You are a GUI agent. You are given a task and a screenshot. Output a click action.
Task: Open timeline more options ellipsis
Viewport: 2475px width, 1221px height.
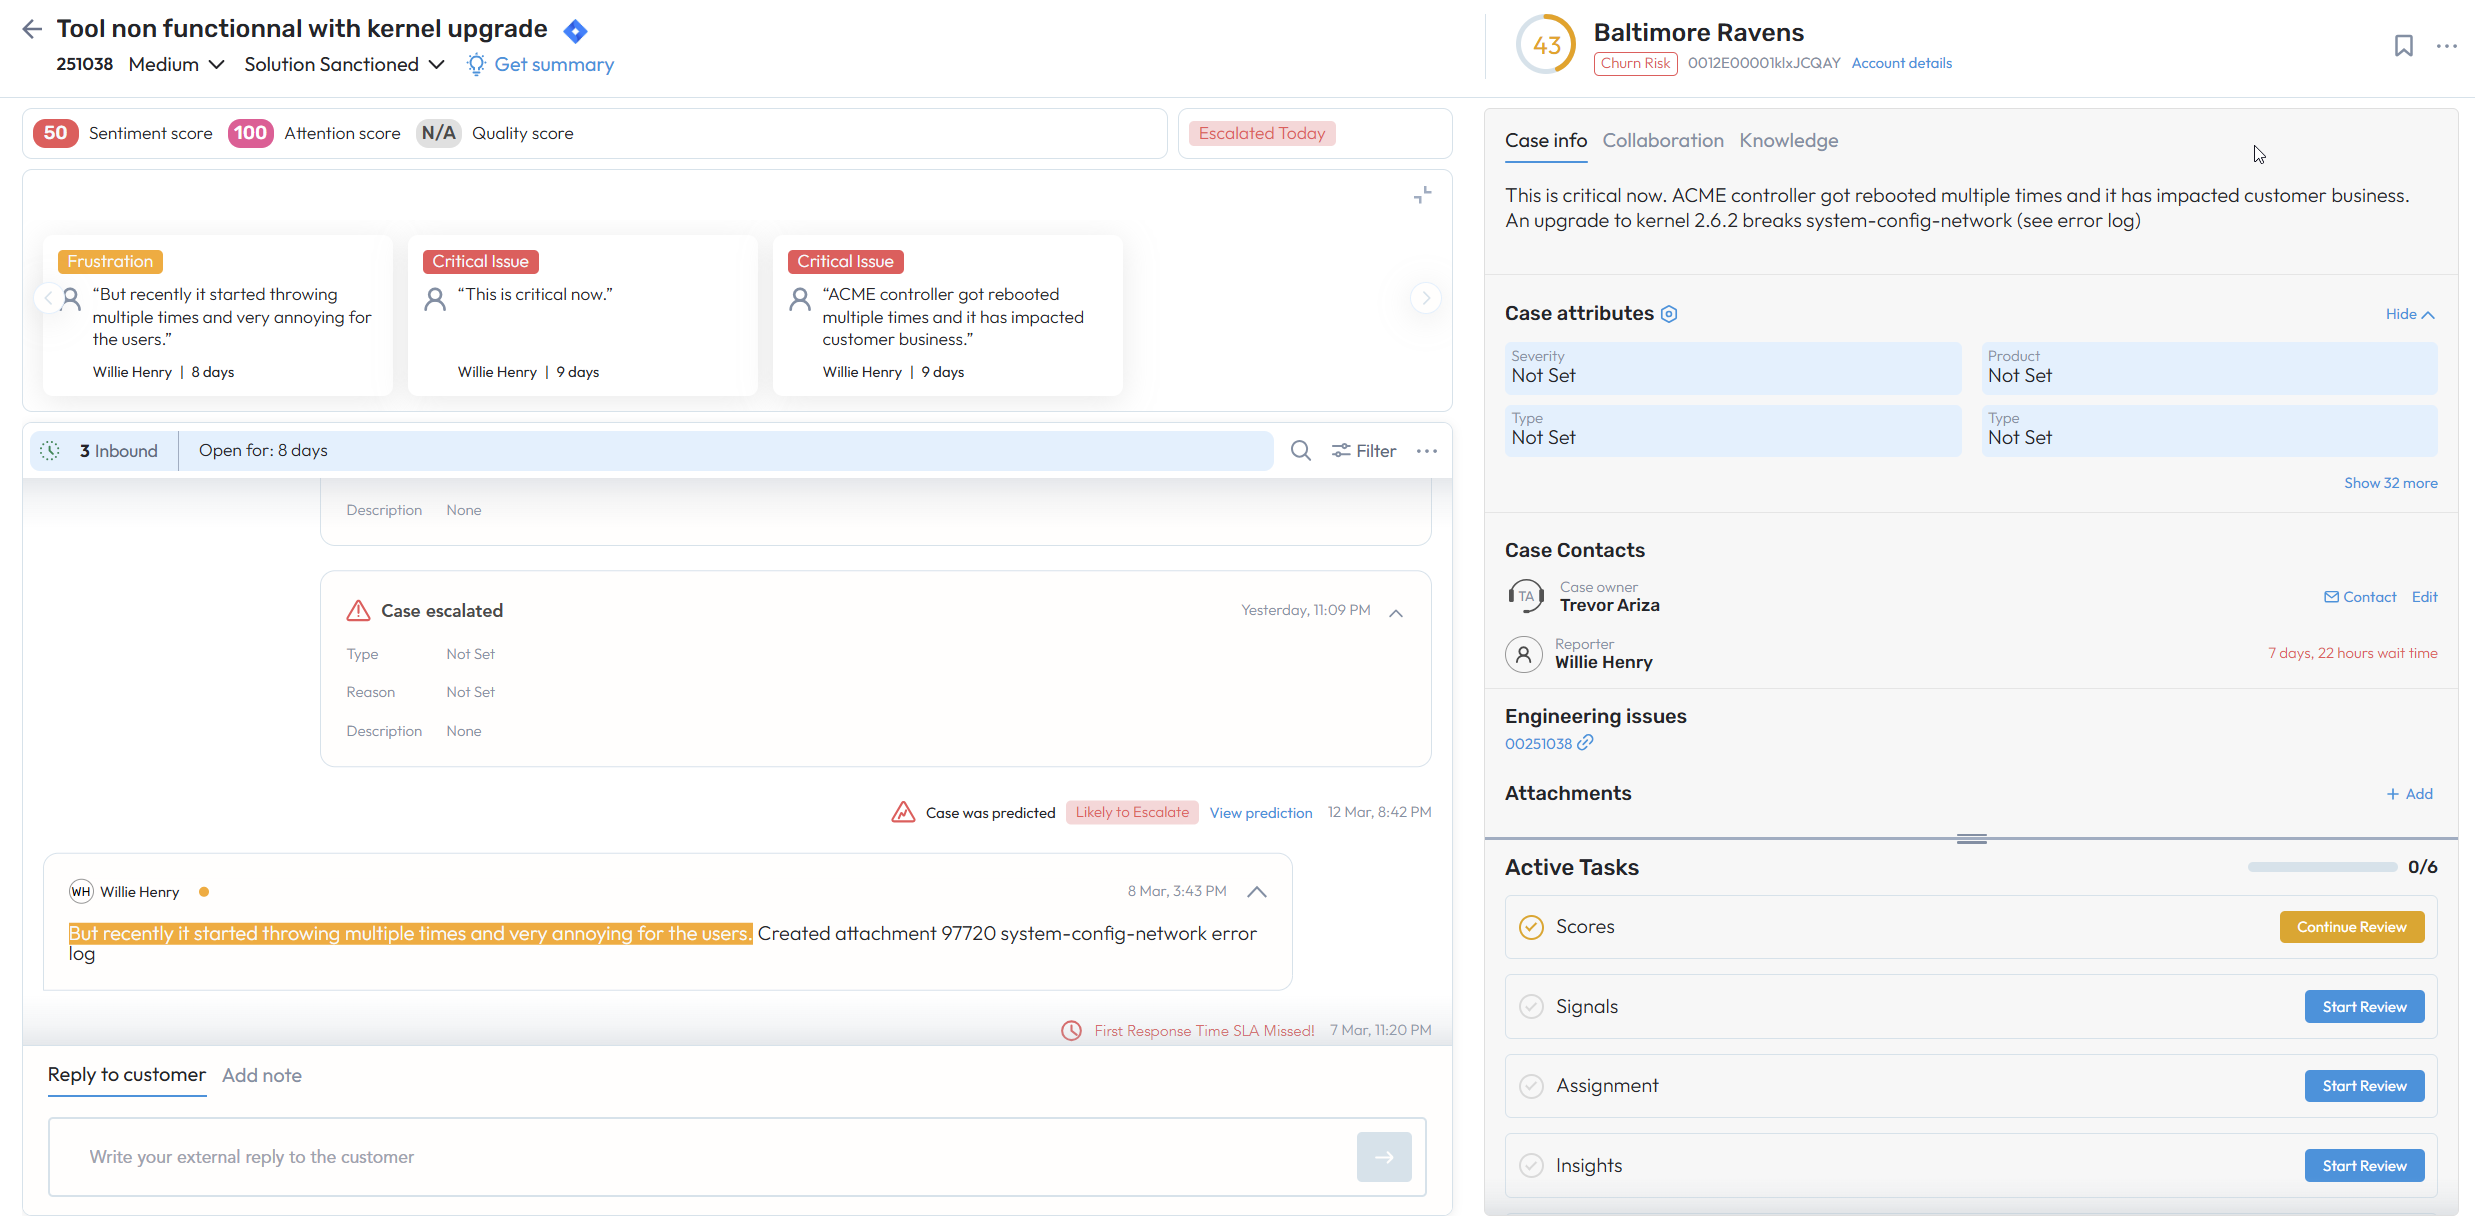[1427, 451]
